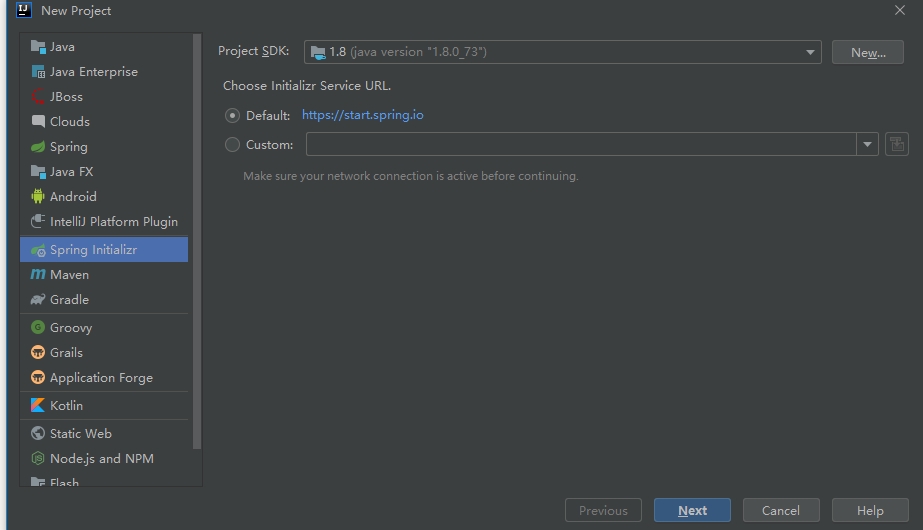Screen dimensions: 923x530
Task: Choose Java Enterprise project type
Action: click(94, 72)
